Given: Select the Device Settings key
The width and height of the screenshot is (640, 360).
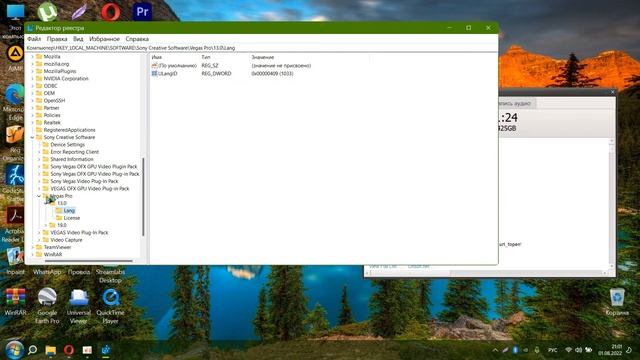Looking at the screenshot, I should coord(68,145).
